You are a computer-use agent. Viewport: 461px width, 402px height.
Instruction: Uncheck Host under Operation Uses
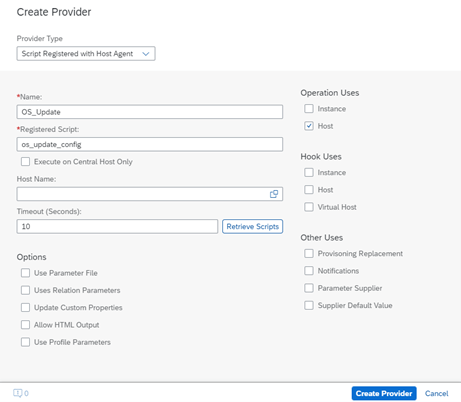tap(309, 126)
